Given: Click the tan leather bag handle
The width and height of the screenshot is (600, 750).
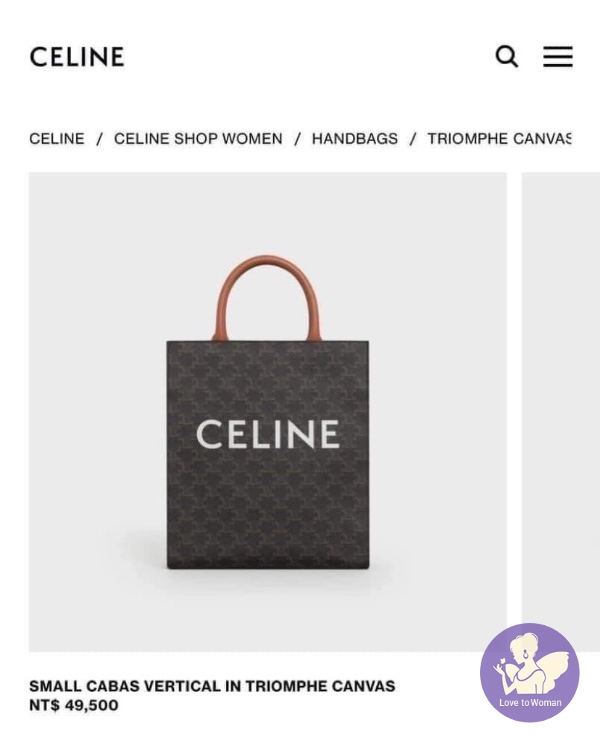Looking at the screenshot, I should pos(267,298).
